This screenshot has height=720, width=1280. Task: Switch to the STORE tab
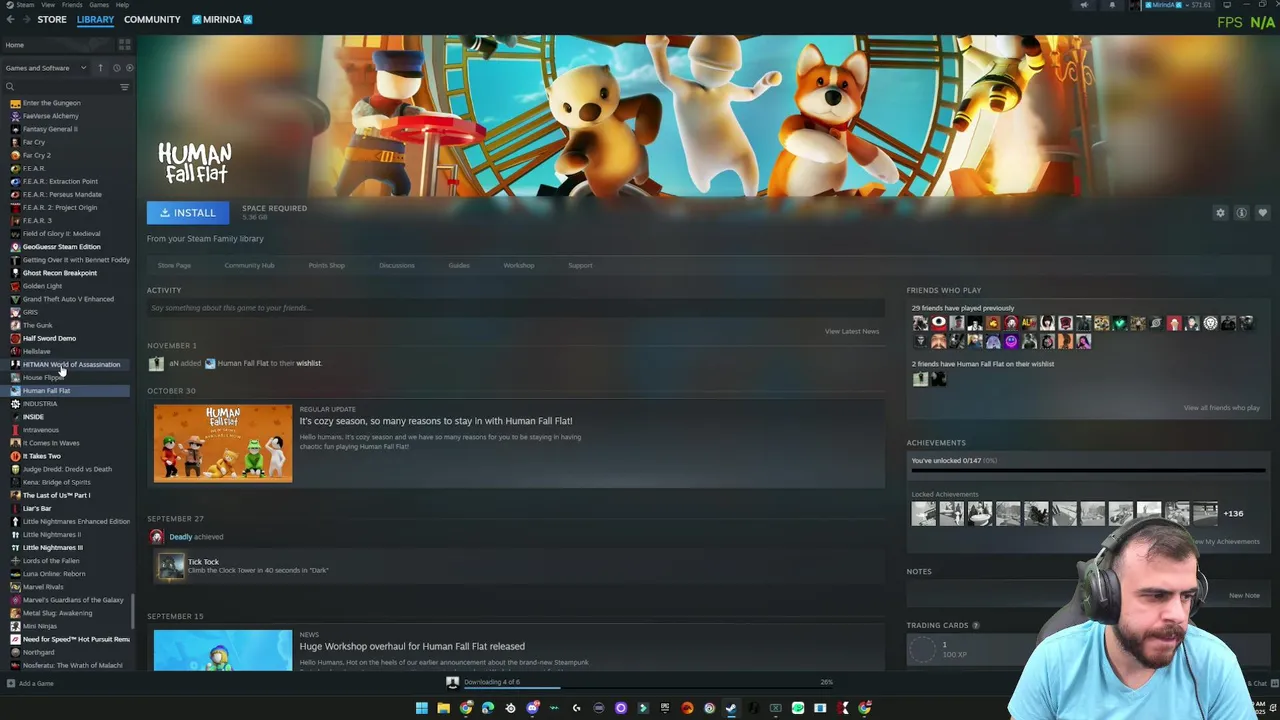point(52,19)
